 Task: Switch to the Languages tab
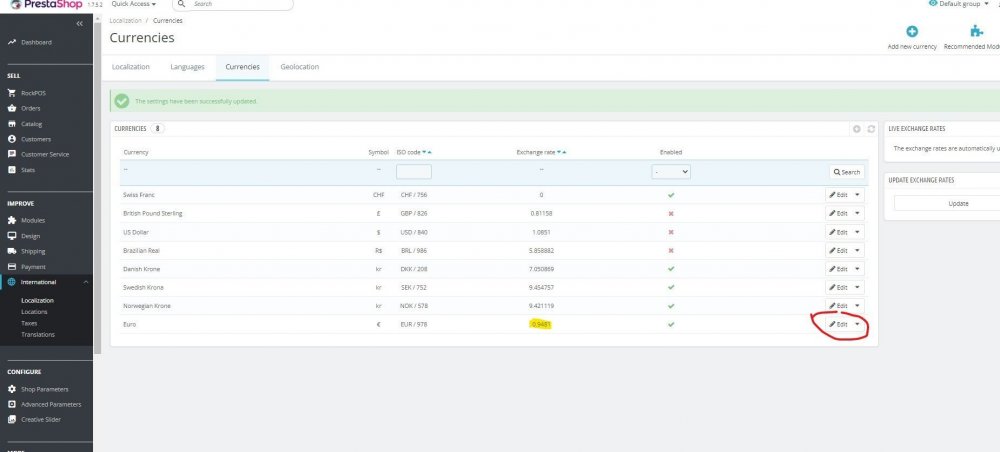(187, 67)
